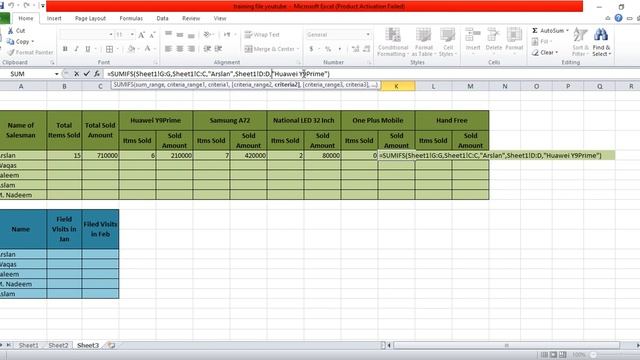Click inside the formula bar text
640x360 pixels.
(x=218, y=74)
